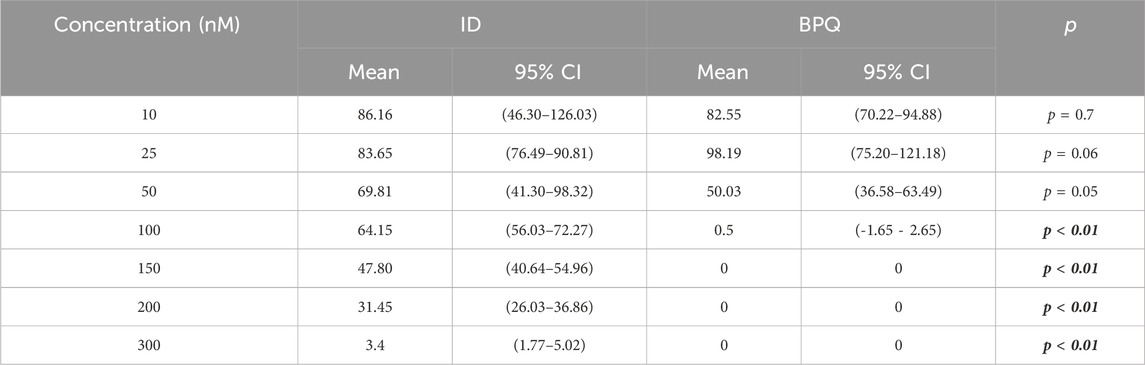Select the ID group header
Image resolution: width=1145 pixels, height=365 pixels.
pyautogui.click(x=472, y=24)
